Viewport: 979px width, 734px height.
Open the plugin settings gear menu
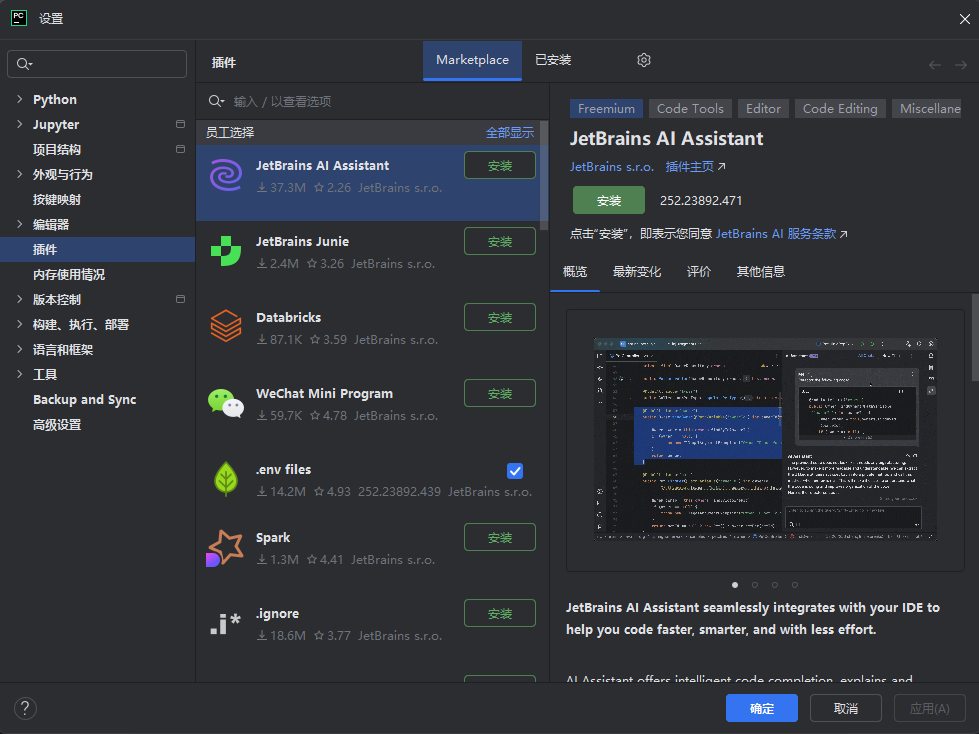click(x=644, y=60)
